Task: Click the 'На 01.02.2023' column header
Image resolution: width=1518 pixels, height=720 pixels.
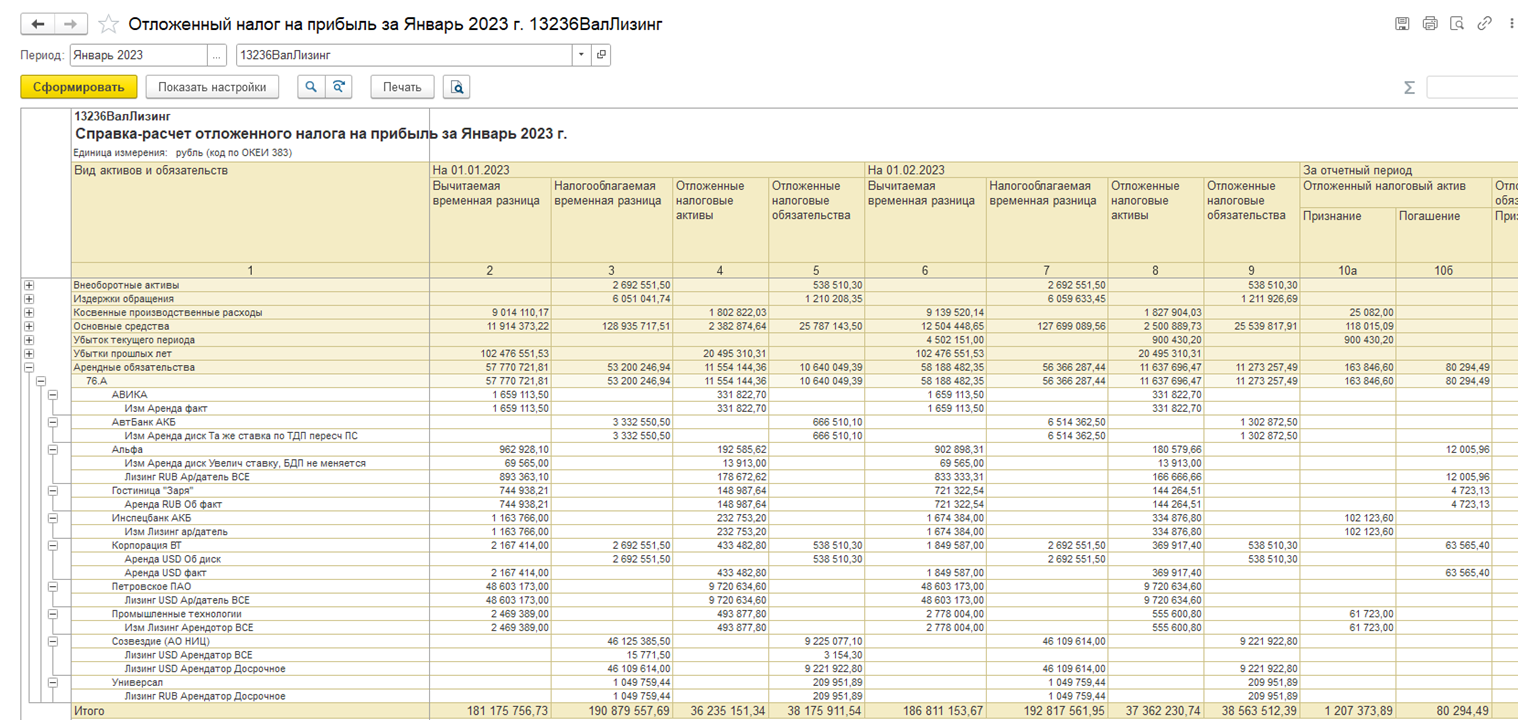Action: [1082, 170]
